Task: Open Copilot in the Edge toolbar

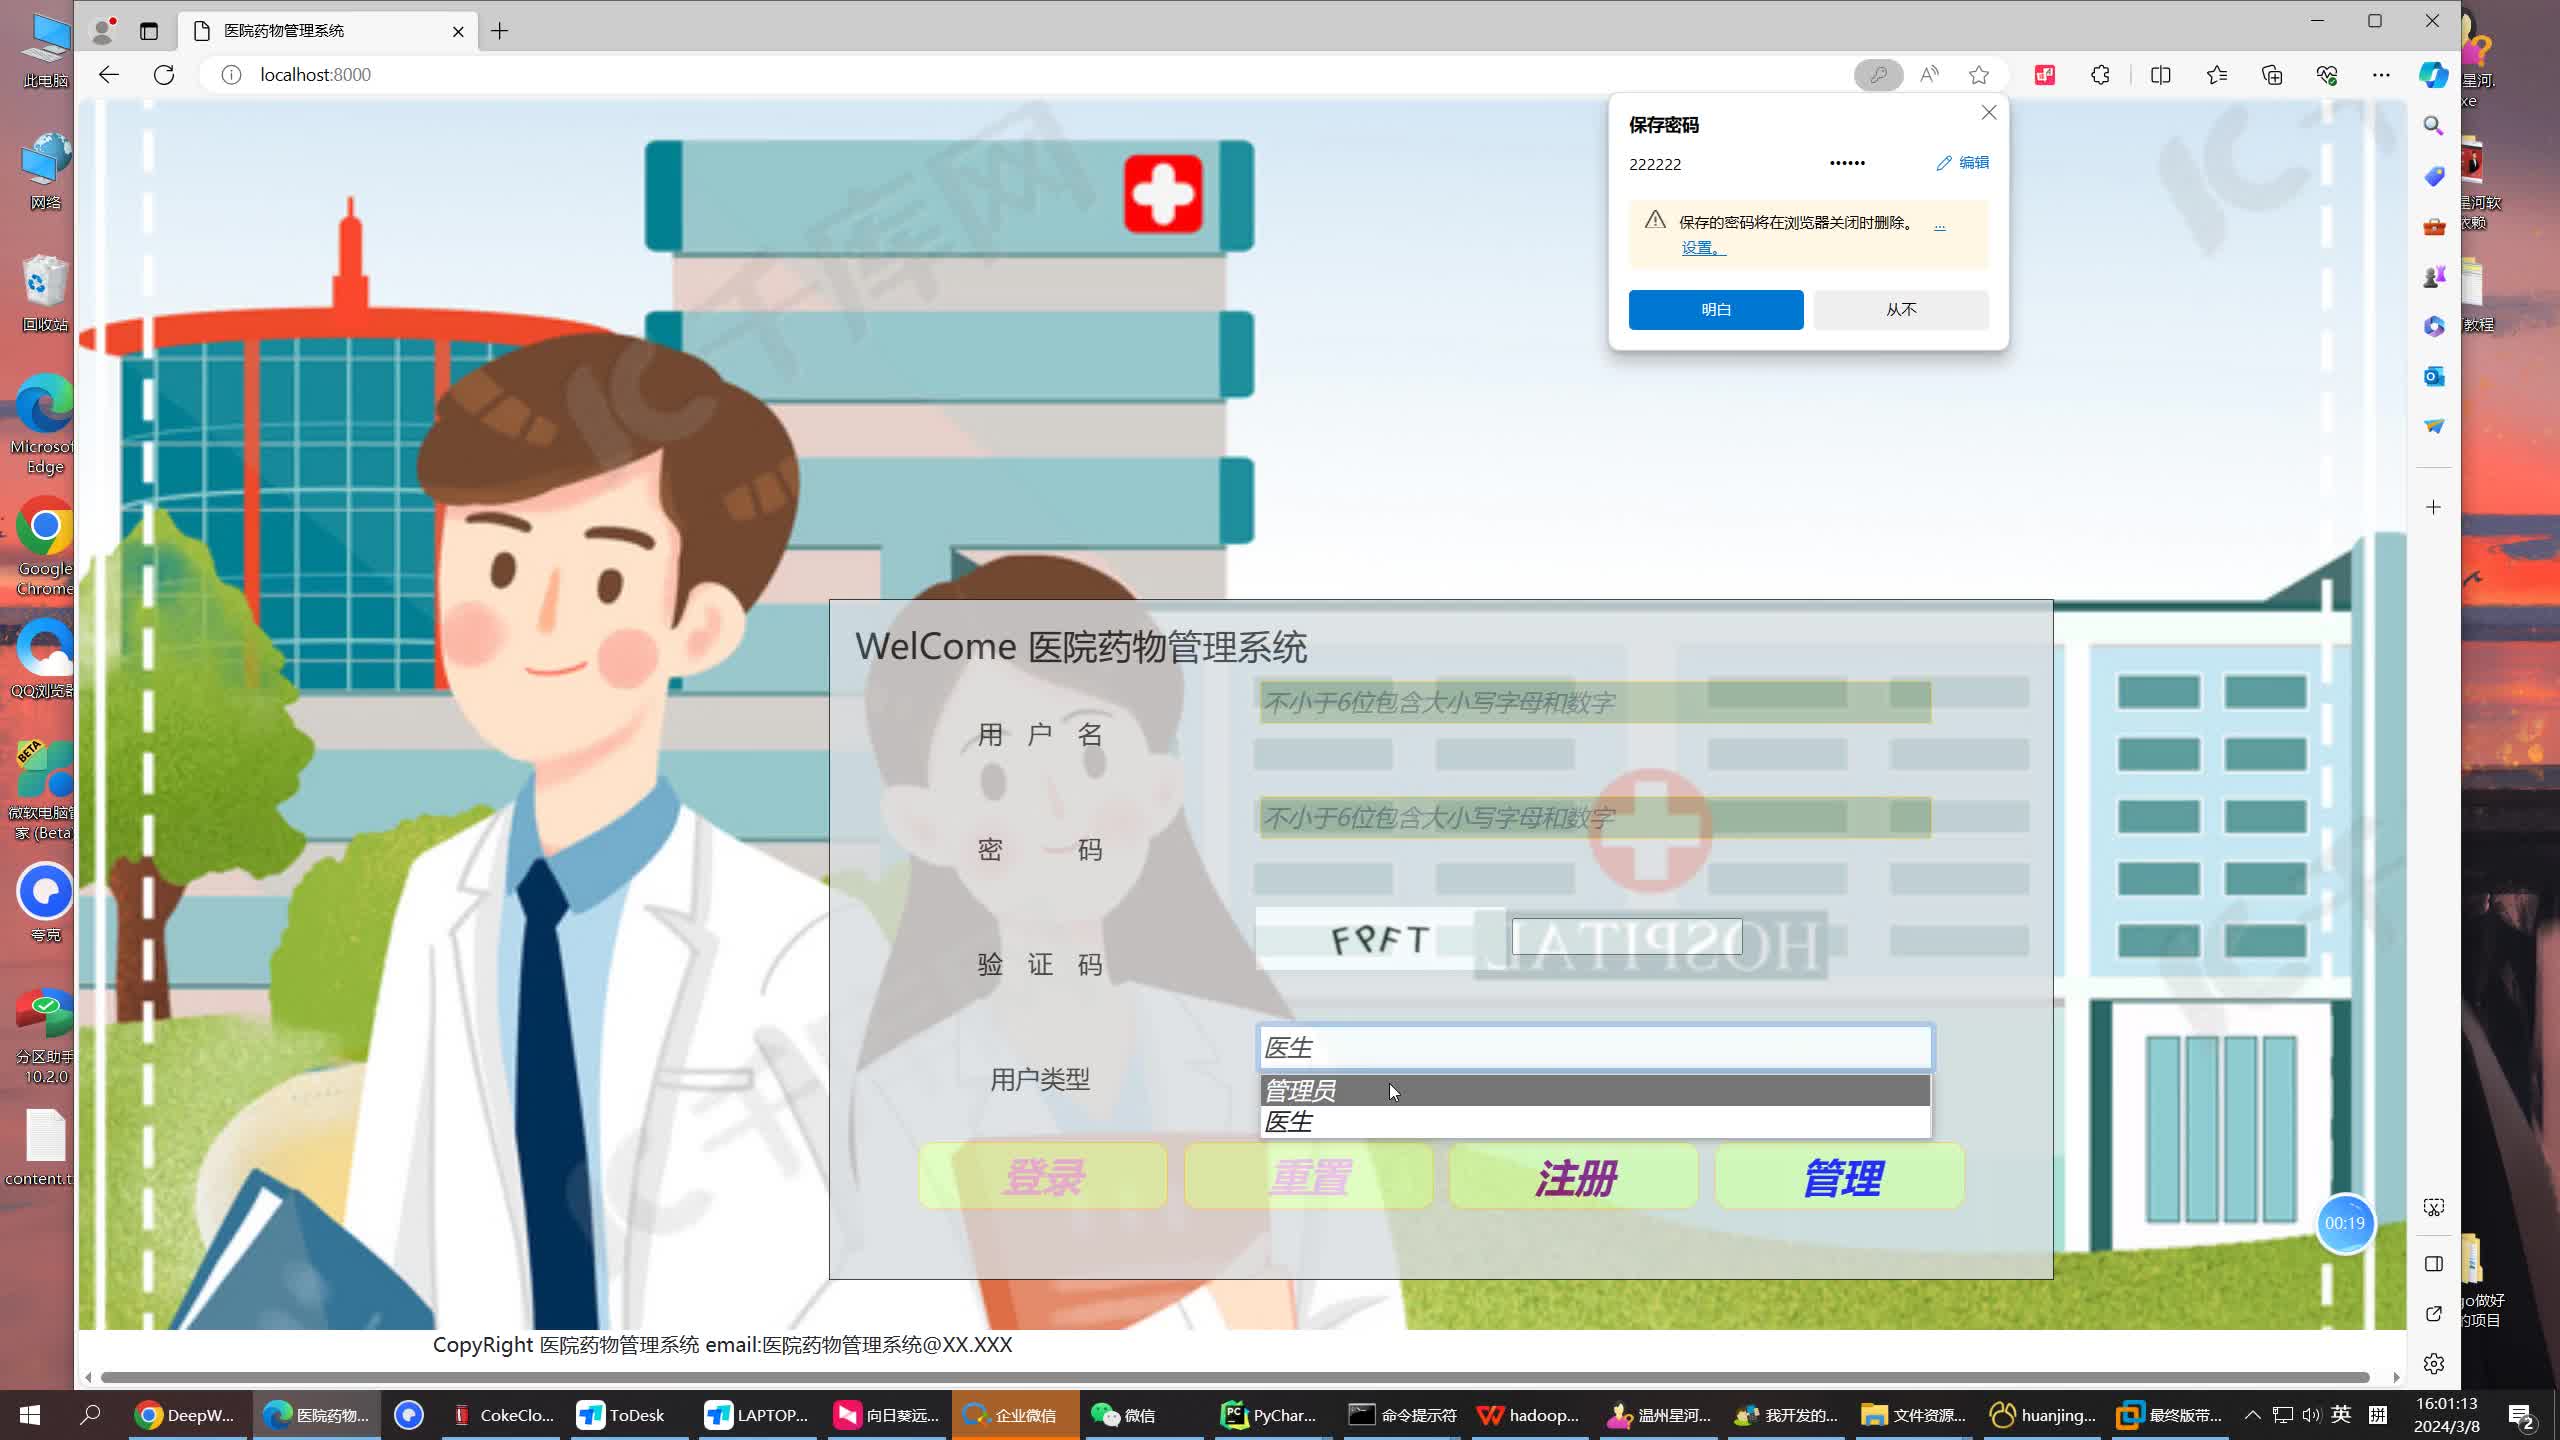Action: 2433,75
